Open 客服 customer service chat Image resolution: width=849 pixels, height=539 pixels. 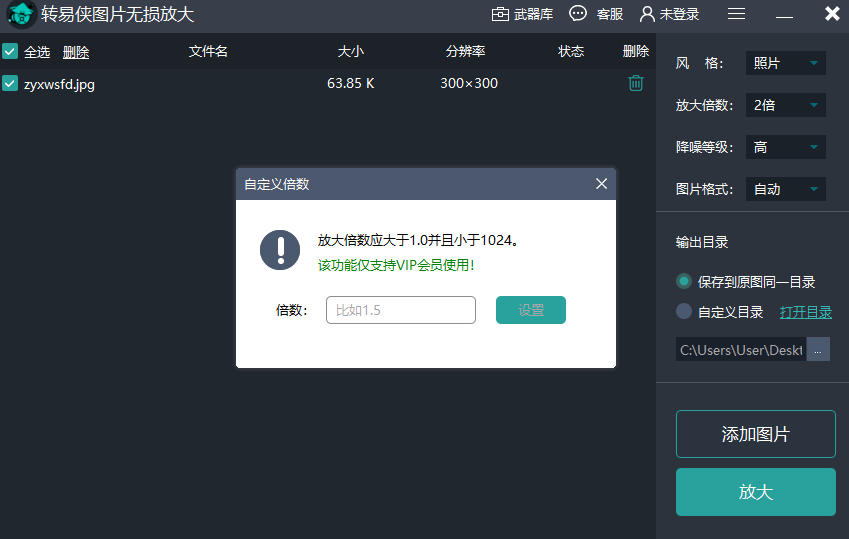[x=578, y=14]
